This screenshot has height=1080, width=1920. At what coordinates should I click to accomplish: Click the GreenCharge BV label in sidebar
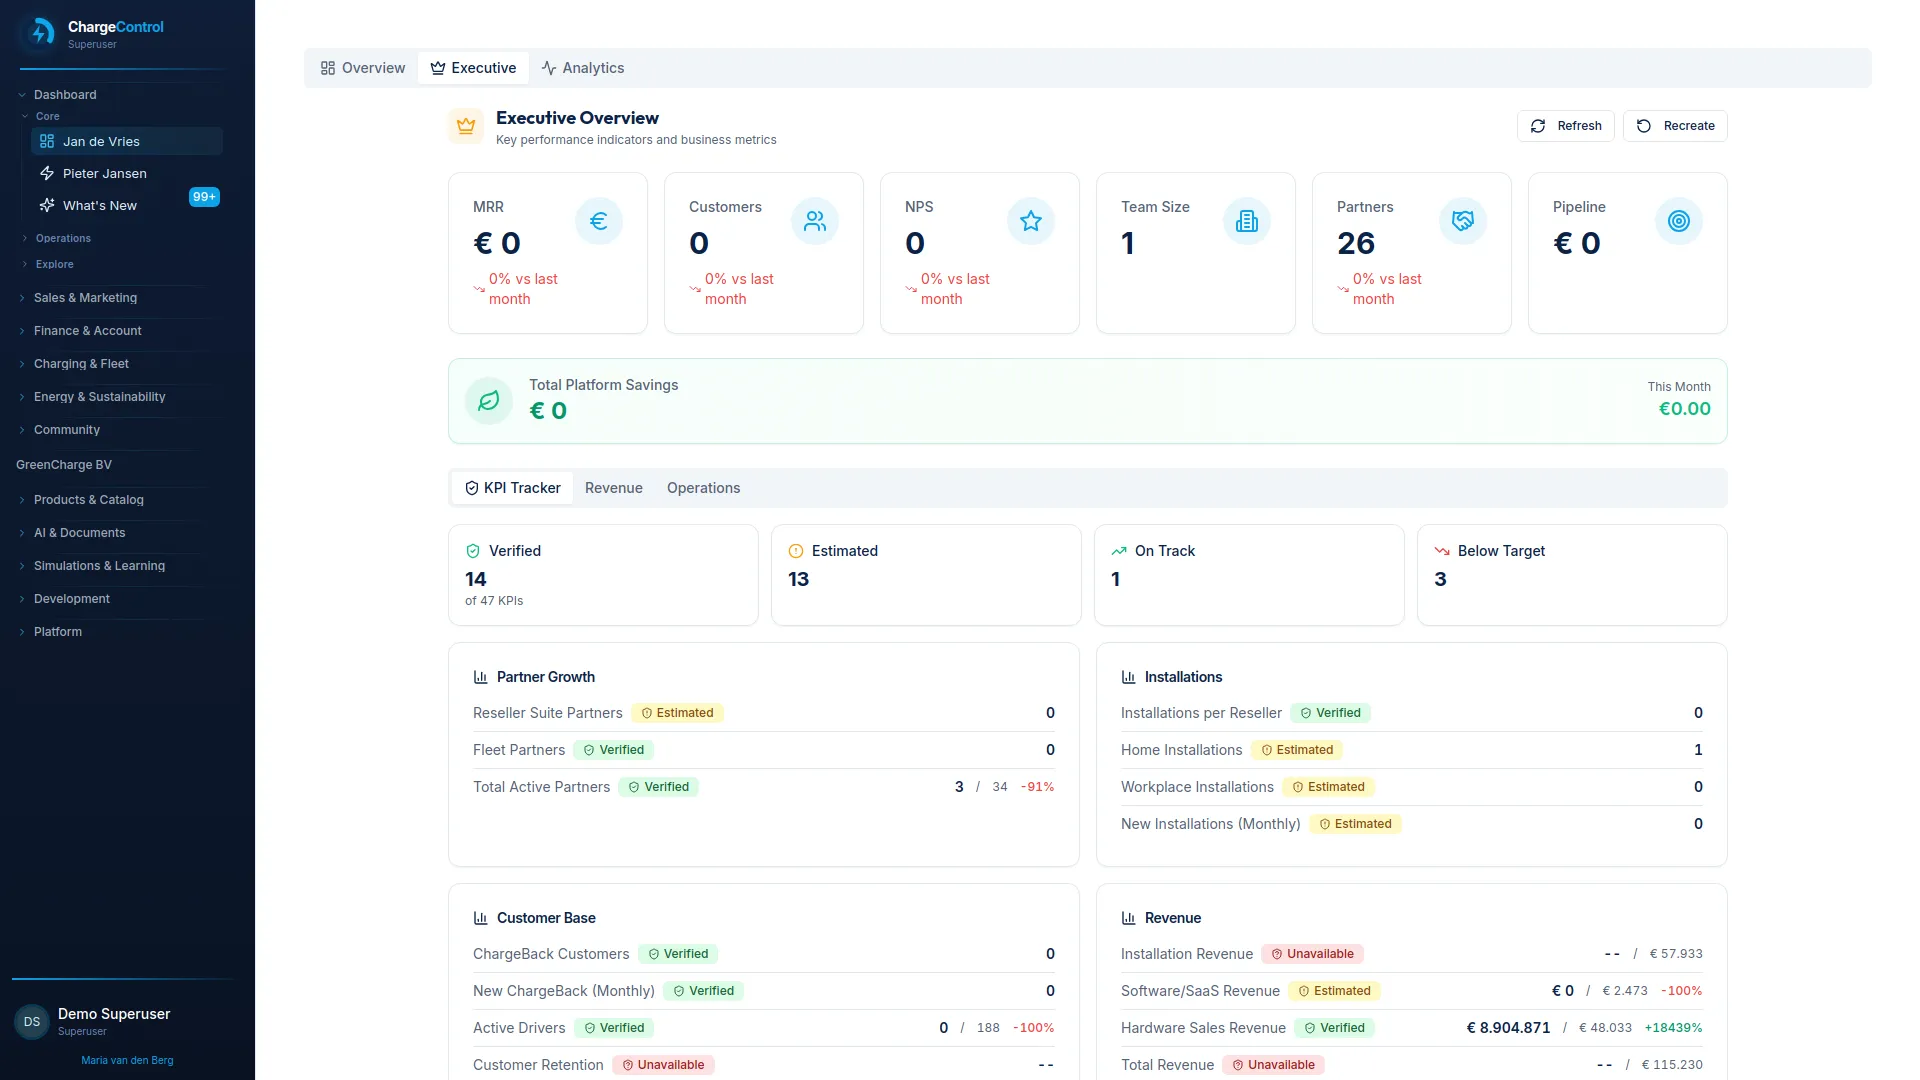[x=64, y=465]
